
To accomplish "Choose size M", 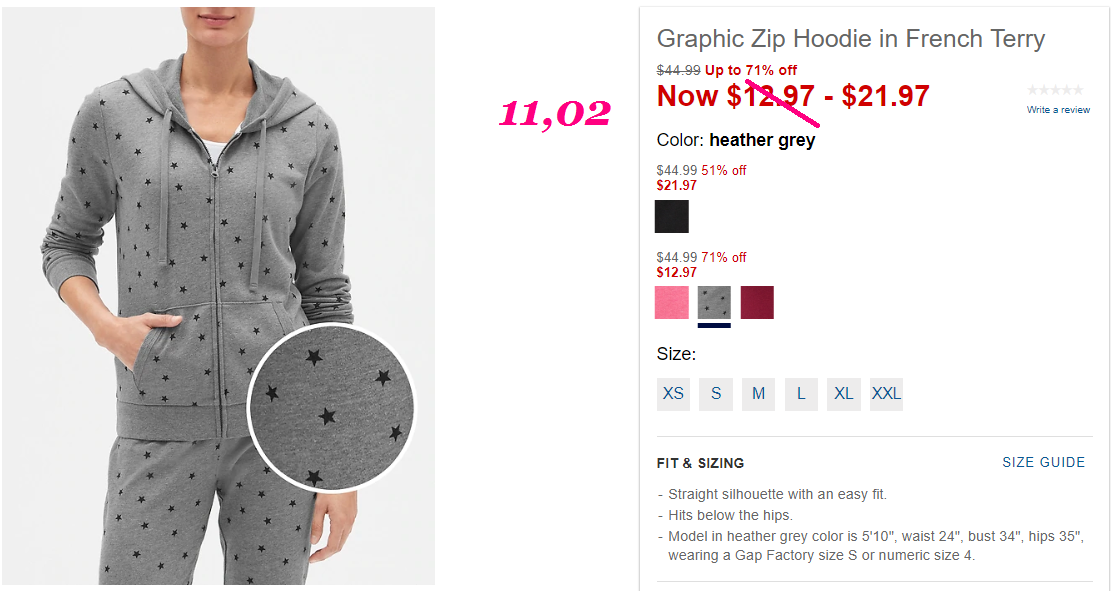I will pyautogui.click(x=759, y=394).
